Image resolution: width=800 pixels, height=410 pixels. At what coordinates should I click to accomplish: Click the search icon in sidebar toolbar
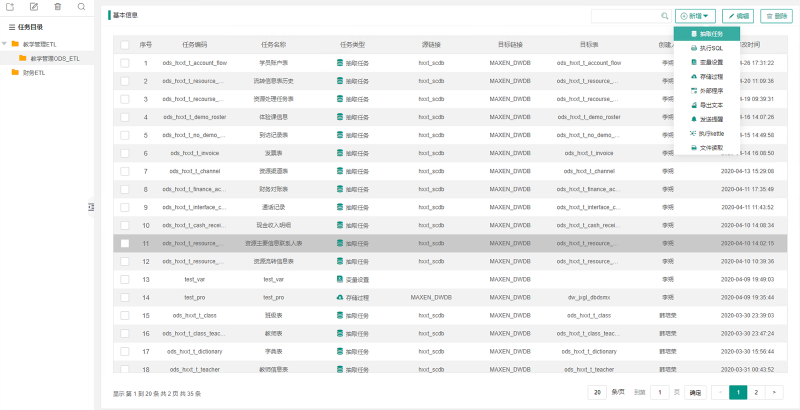point(82,7)
